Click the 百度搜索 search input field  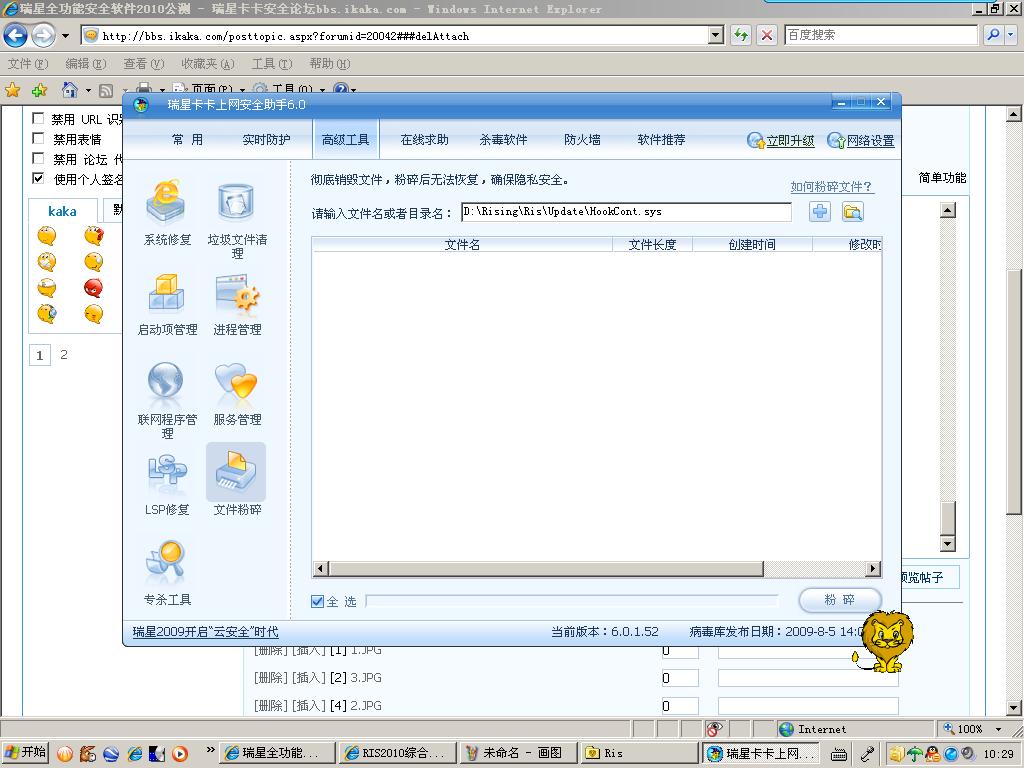click(x=881, y=35)
